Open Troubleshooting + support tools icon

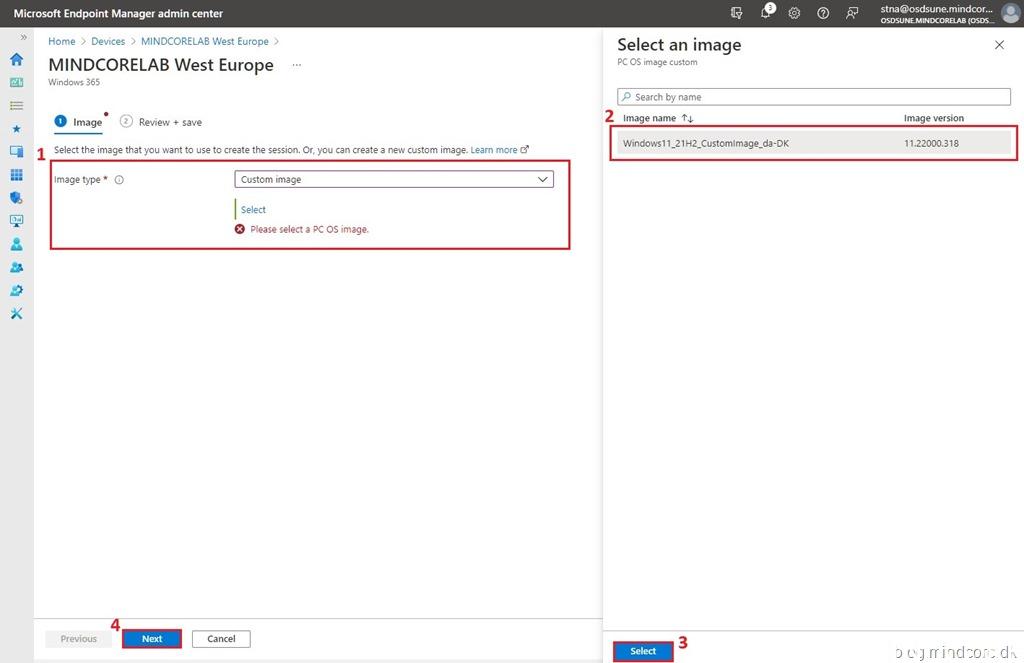click(x=16, y=314)
